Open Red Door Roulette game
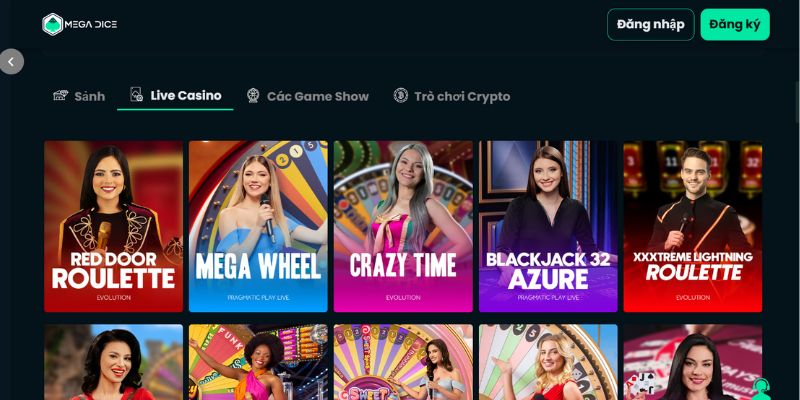This screenshot has height=400, width=800. (113, 227)
